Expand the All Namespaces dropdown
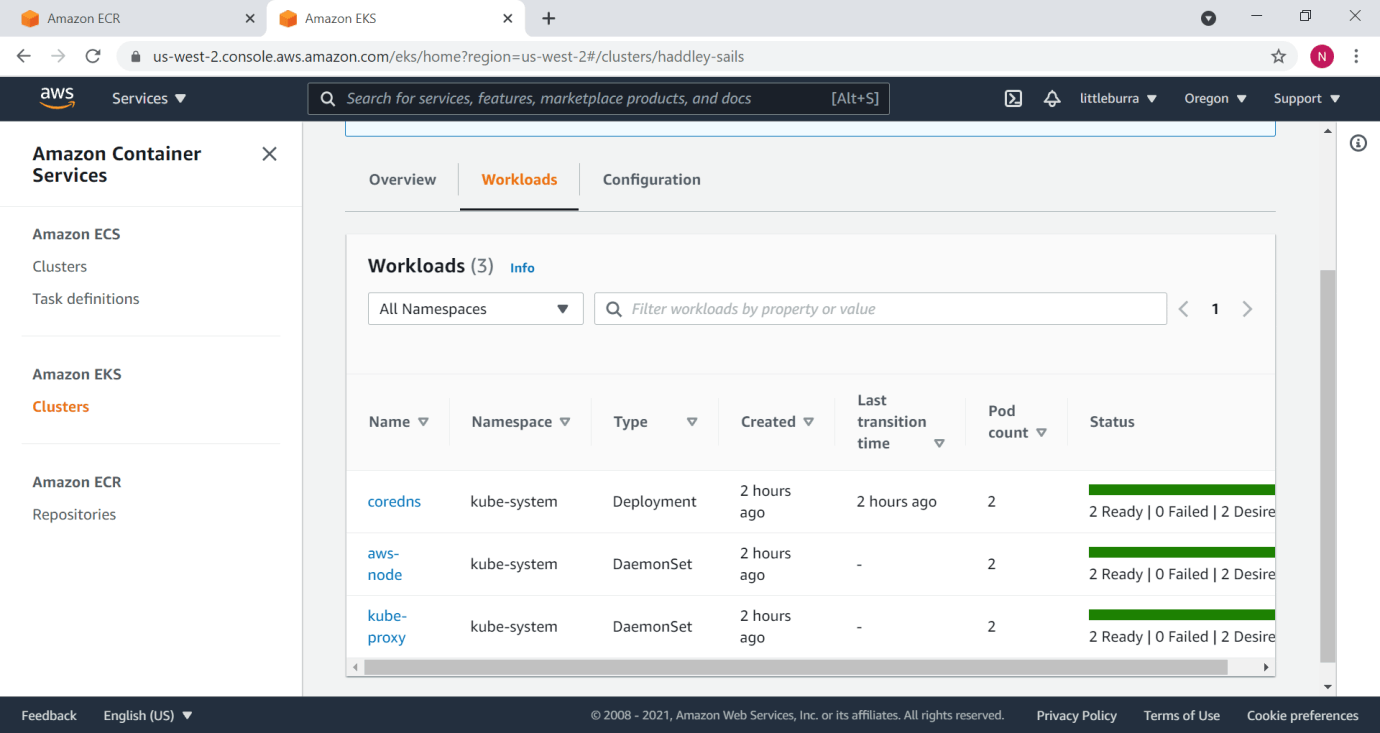The width and height of the screenshot is (1380, 733). (475, 309)
